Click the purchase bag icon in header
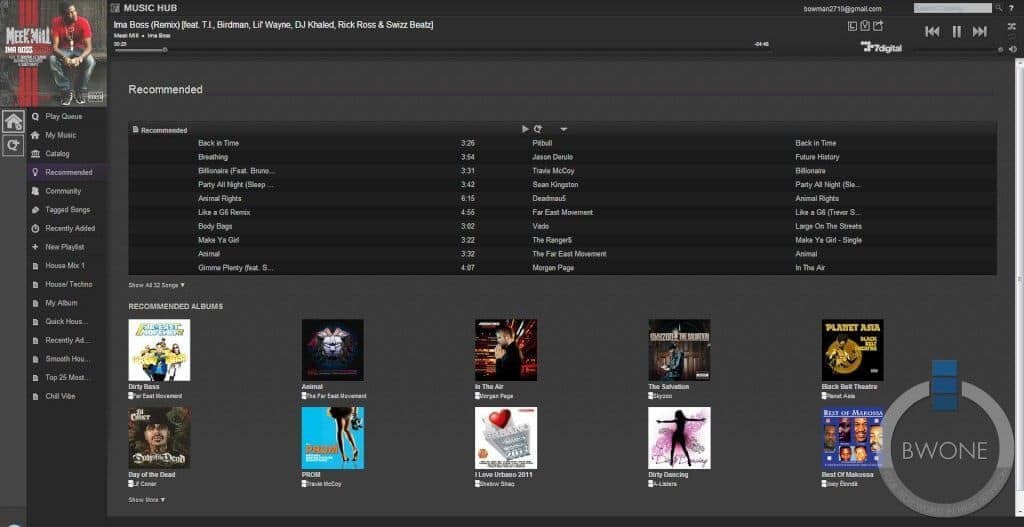 coord(865,26)
